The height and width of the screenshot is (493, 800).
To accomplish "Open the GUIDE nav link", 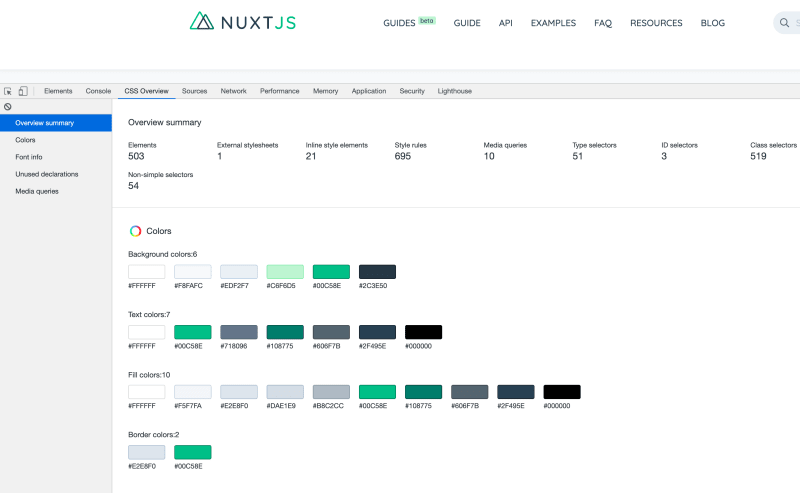I will coord(467,23).
